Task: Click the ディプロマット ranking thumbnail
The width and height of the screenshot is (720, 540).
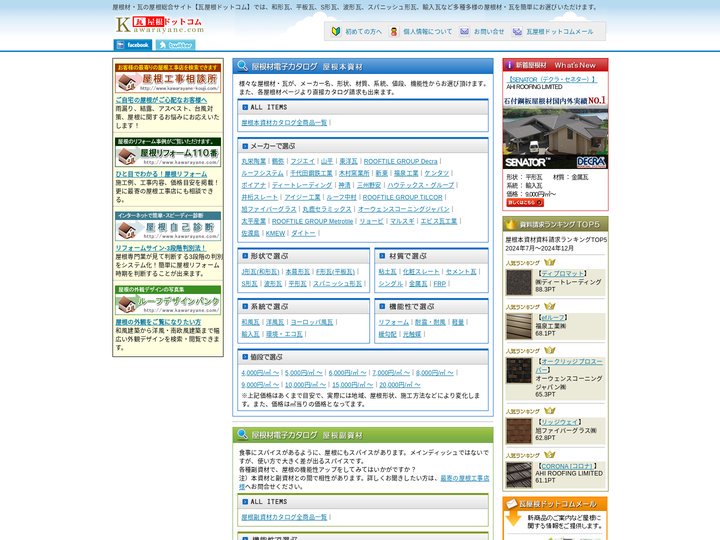Action: point(519,282)
